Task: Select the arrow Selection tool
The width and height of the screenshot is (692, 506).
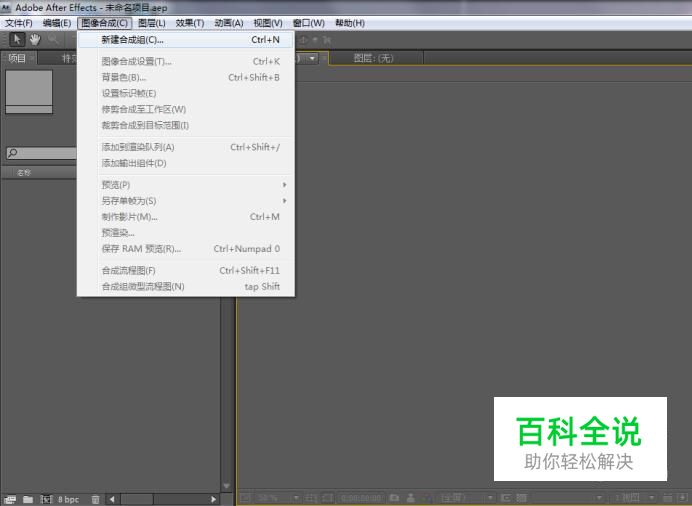Action: coord(17,40)
